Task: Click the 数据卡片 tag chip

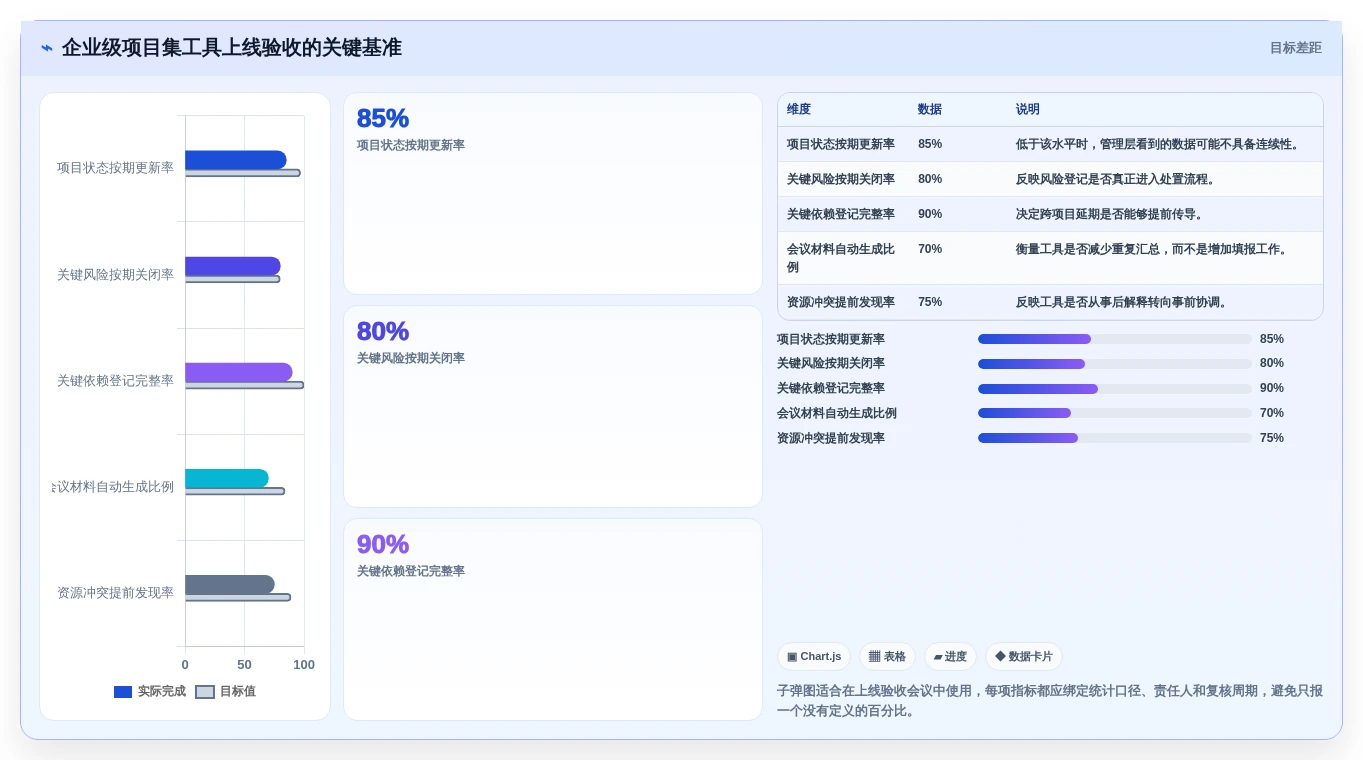Action: [x=1024, y=656]
